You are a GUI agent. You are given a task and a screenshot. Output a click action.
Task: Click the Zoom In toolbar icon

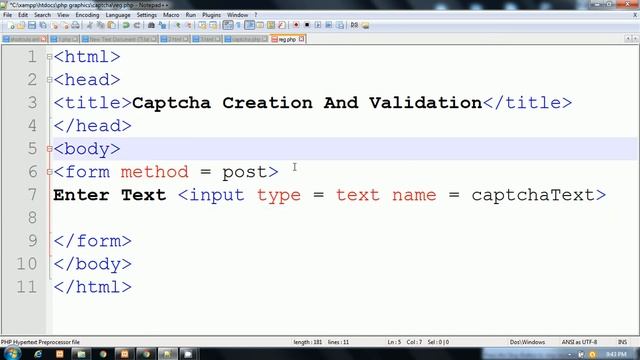tap(178, 25)
